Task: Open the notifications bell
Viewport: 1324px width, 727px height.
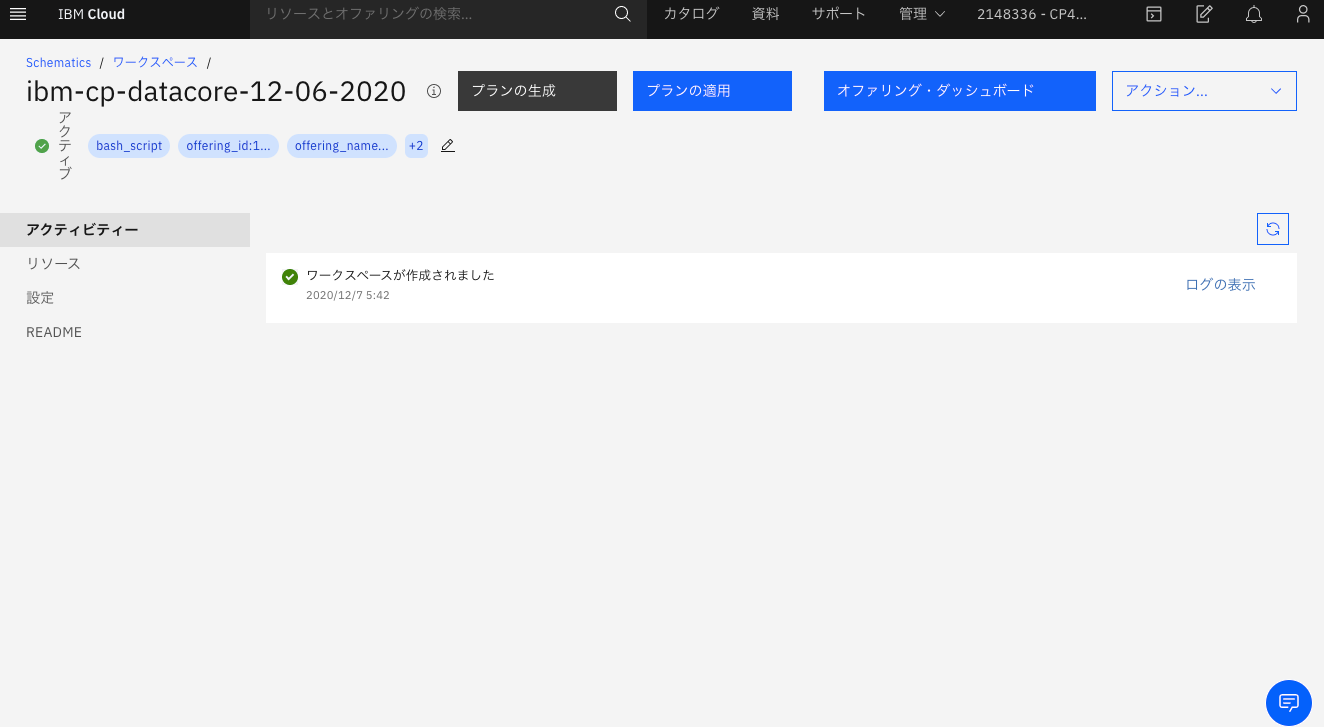Action: [1254, 14]
